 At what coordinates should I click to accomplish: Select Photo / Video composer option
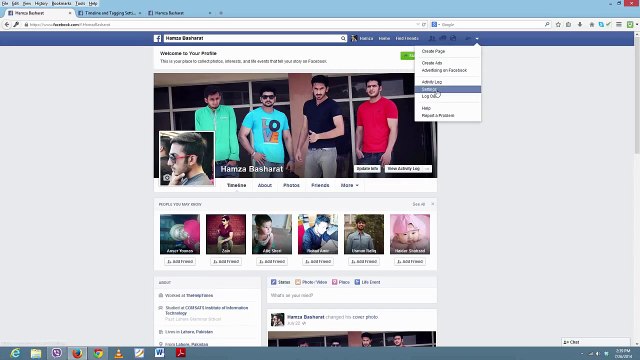(311, 282)
